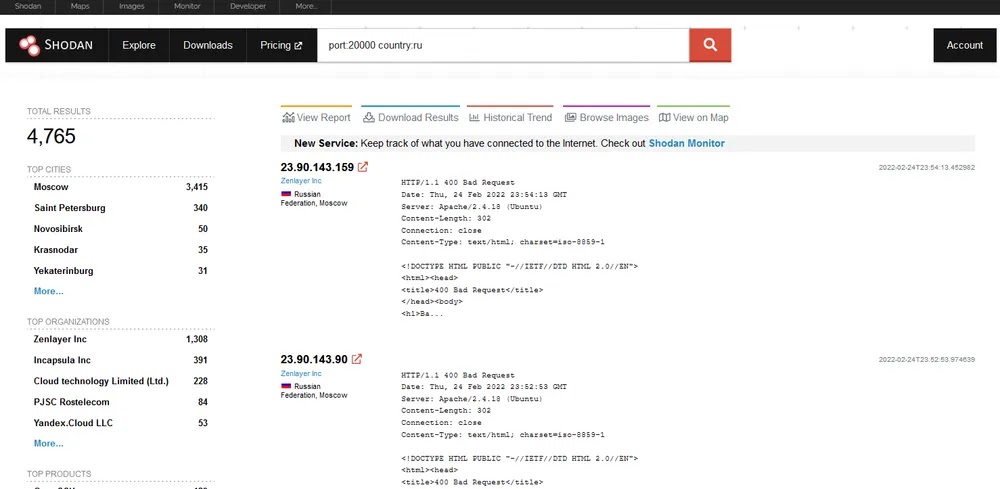
Task: Open the View Report link
Action: [x=316, y=117]
